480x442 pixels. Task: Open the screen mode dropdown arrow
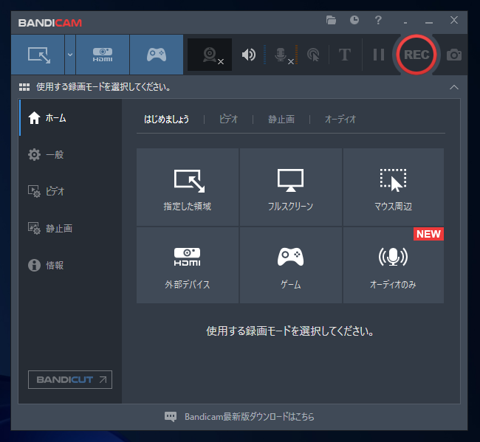click(70, 55)
